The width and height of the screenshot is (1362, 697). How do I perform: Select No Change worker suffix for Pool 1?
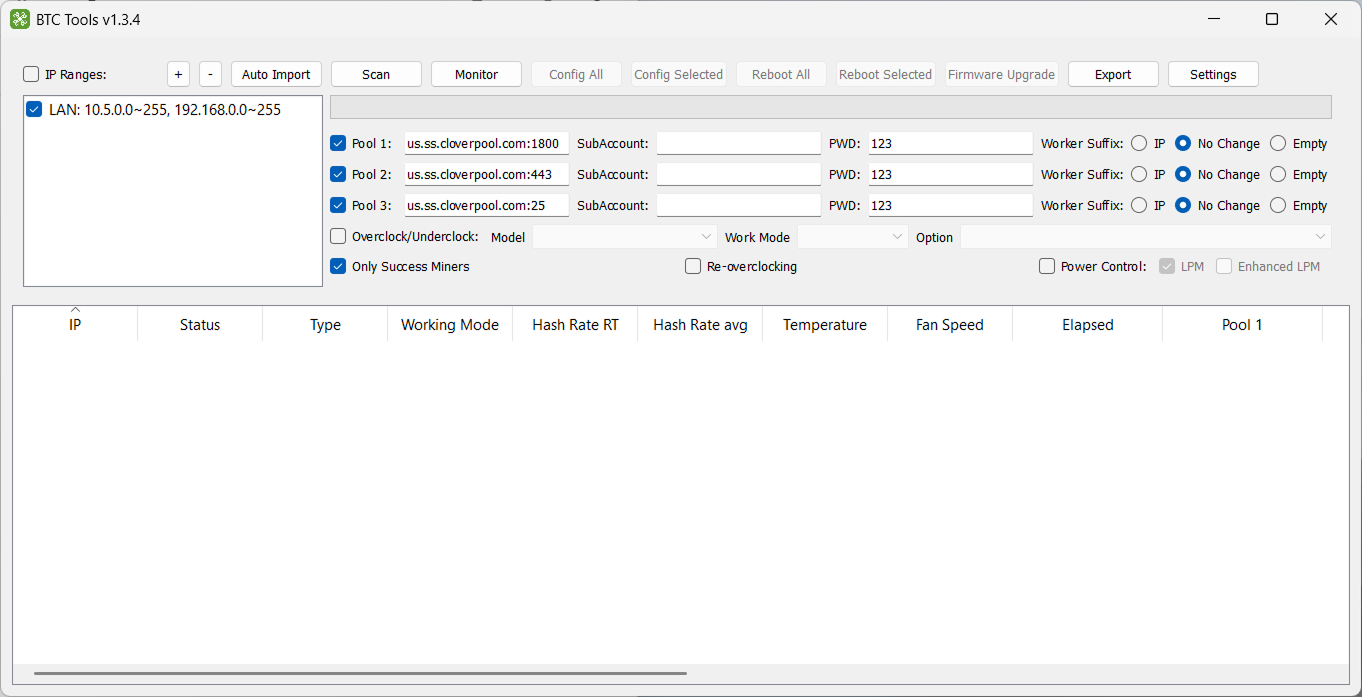coord(1183,143)
